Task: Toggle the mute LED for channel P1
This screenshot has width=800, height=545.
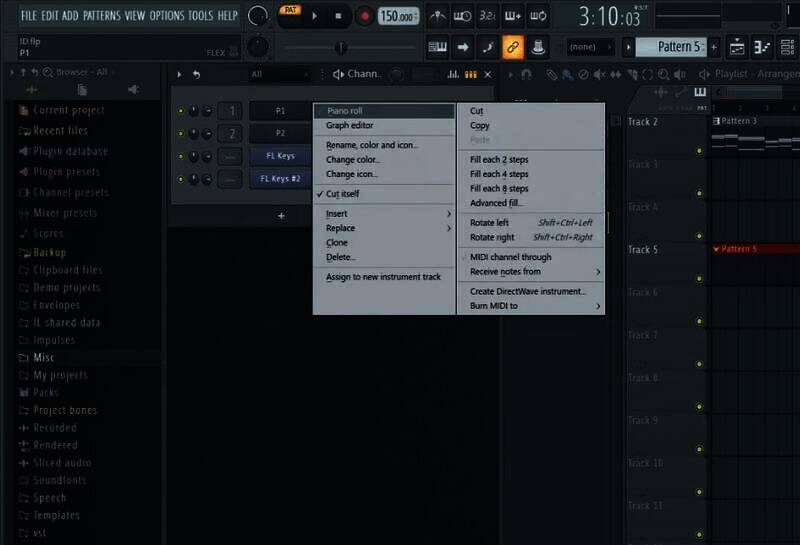Action: [181, 111]
